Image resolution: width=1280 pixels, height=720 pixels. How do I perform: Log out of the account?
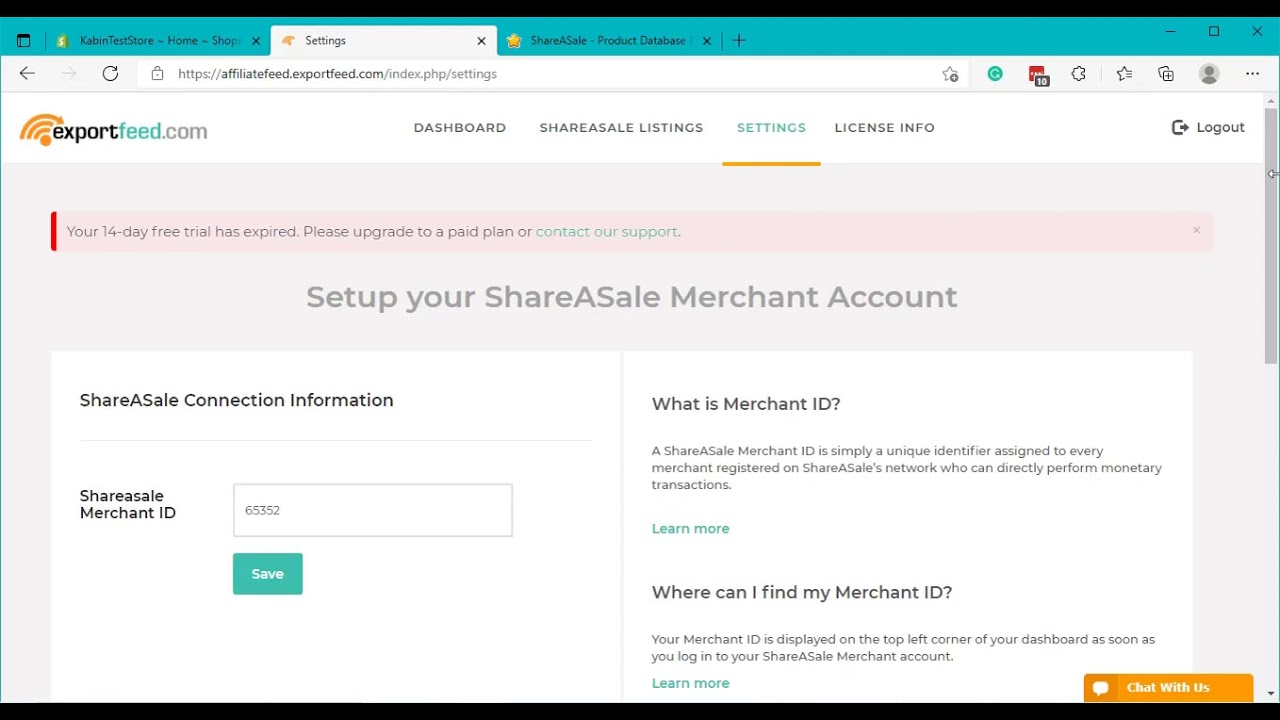point(1208,128)
